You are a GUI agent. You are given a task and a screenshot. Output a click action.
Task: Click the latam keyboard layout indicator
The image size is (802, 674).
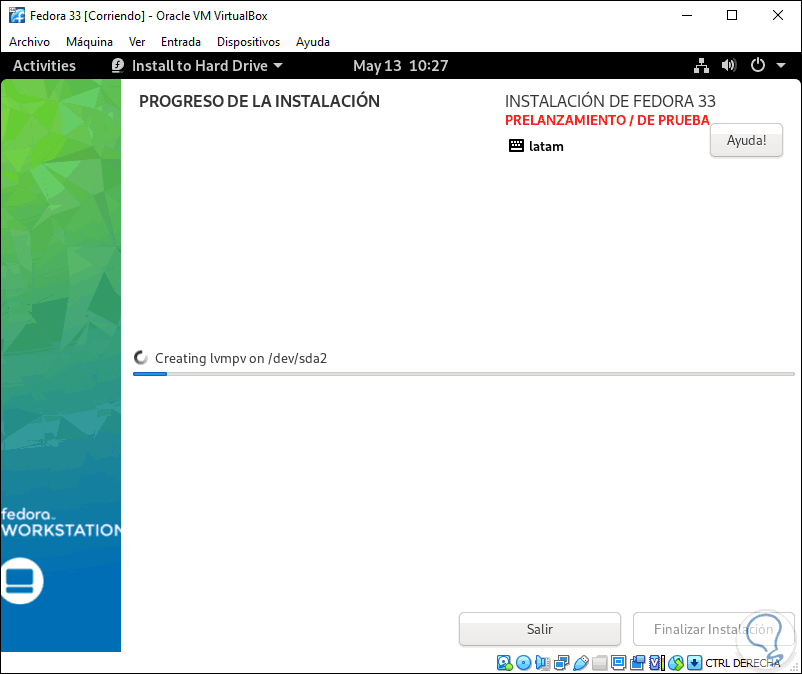coord(536,146)
